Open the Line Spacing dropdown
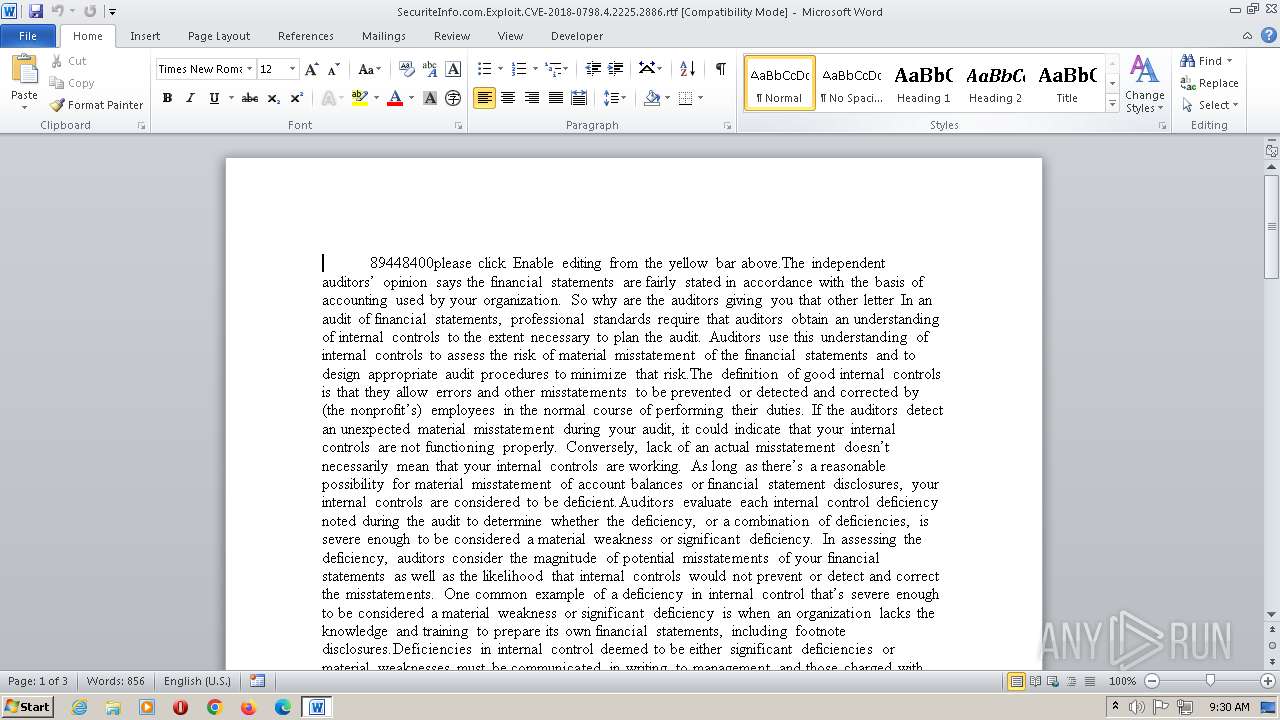The width and height of the screenshot is (1280, 720). pos(615,98)
